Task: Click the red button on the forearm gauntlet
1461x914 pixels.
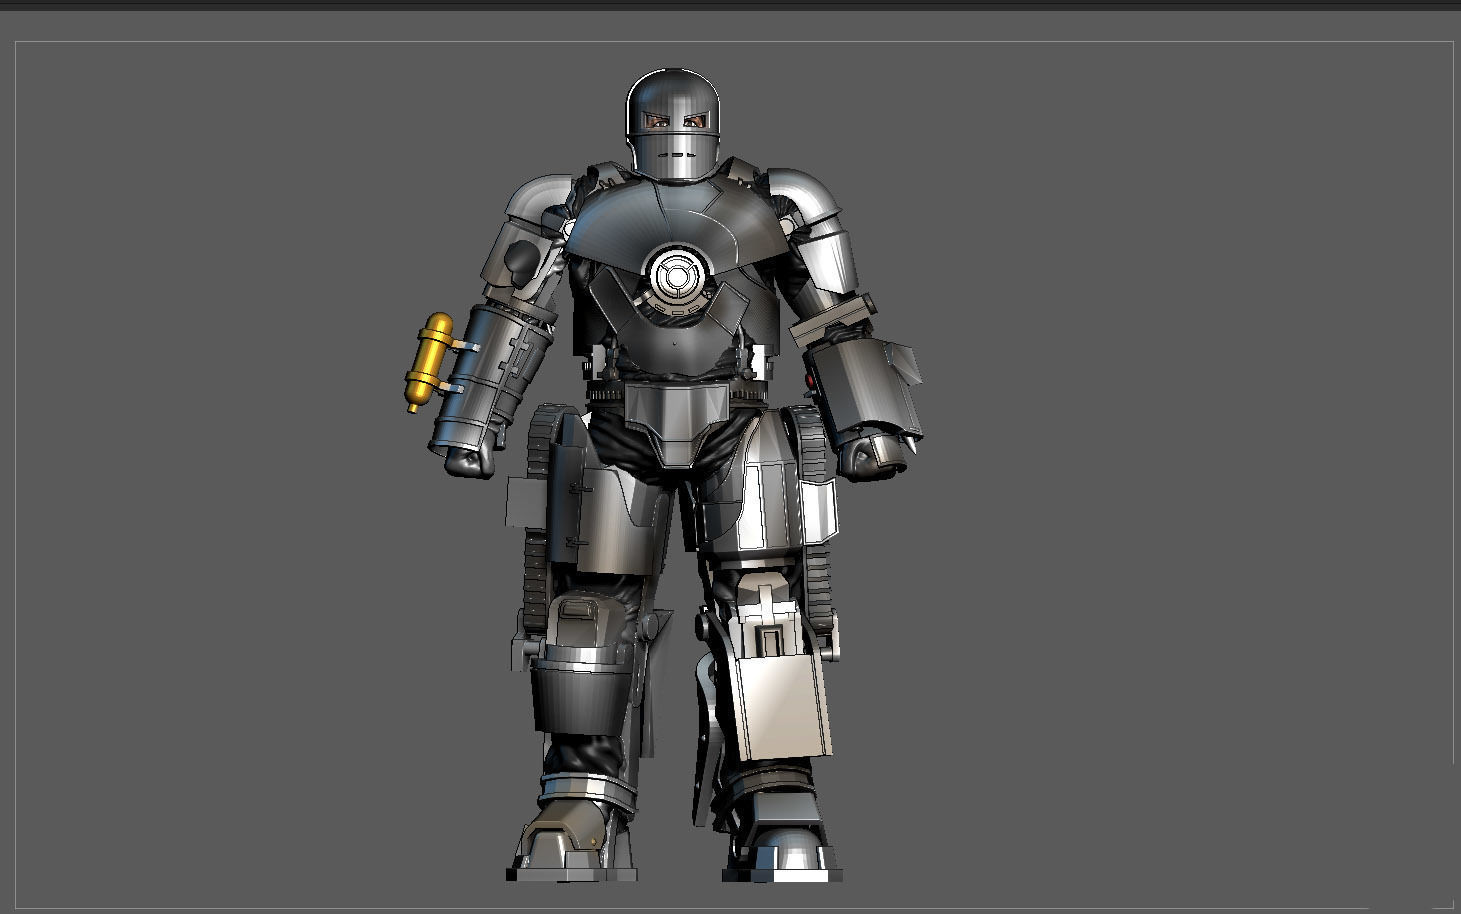Action: 810,380
